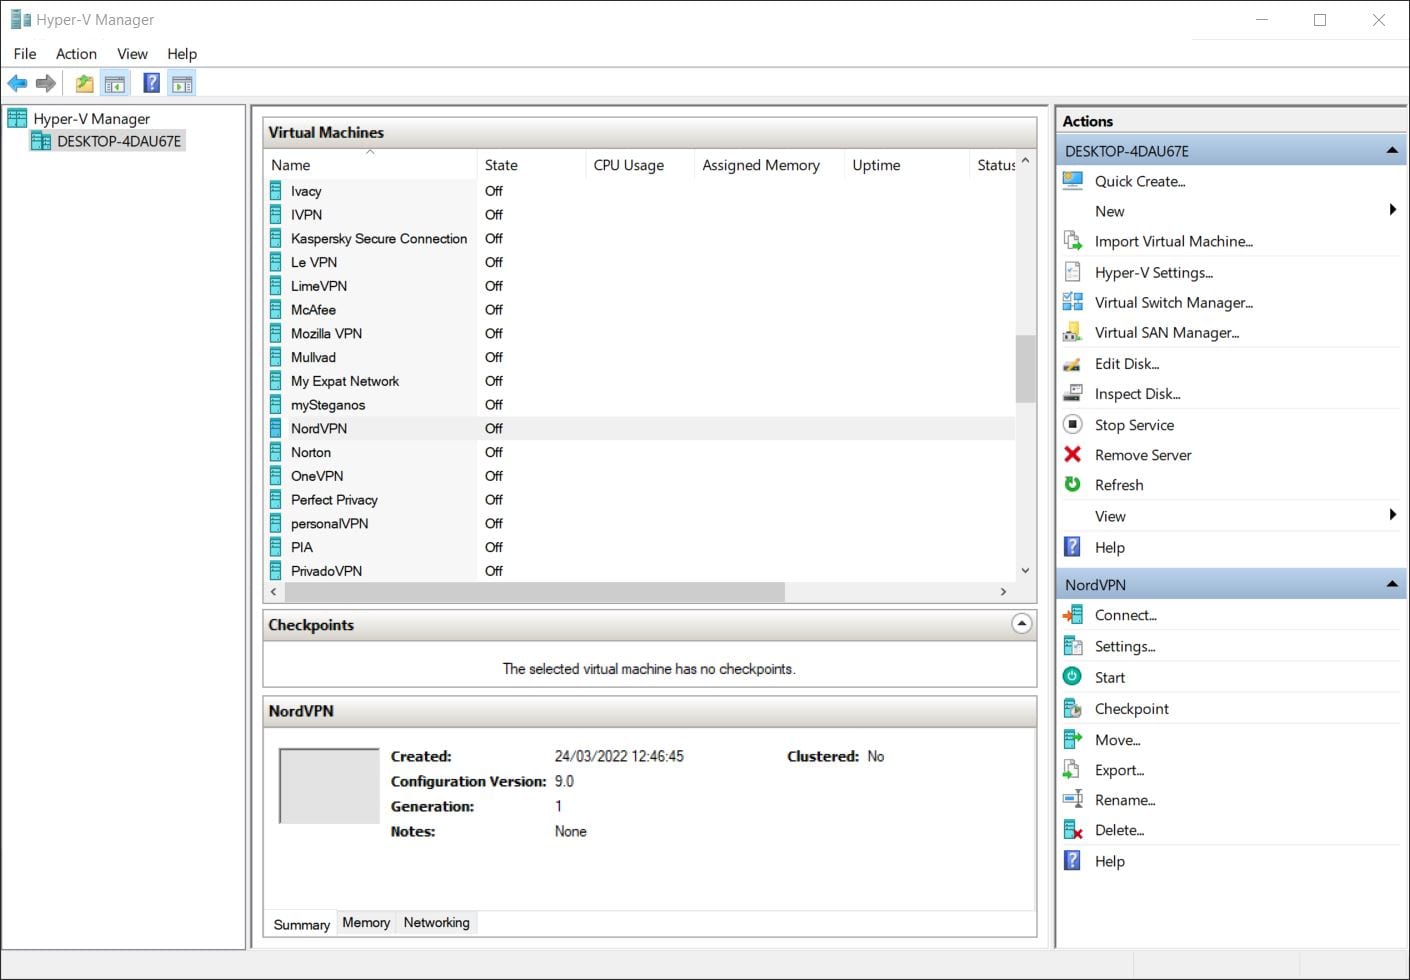The height and width of the screenshot is (980, 1410).
Task: Click the red Remove Server icon
Action: point(1073,455)
